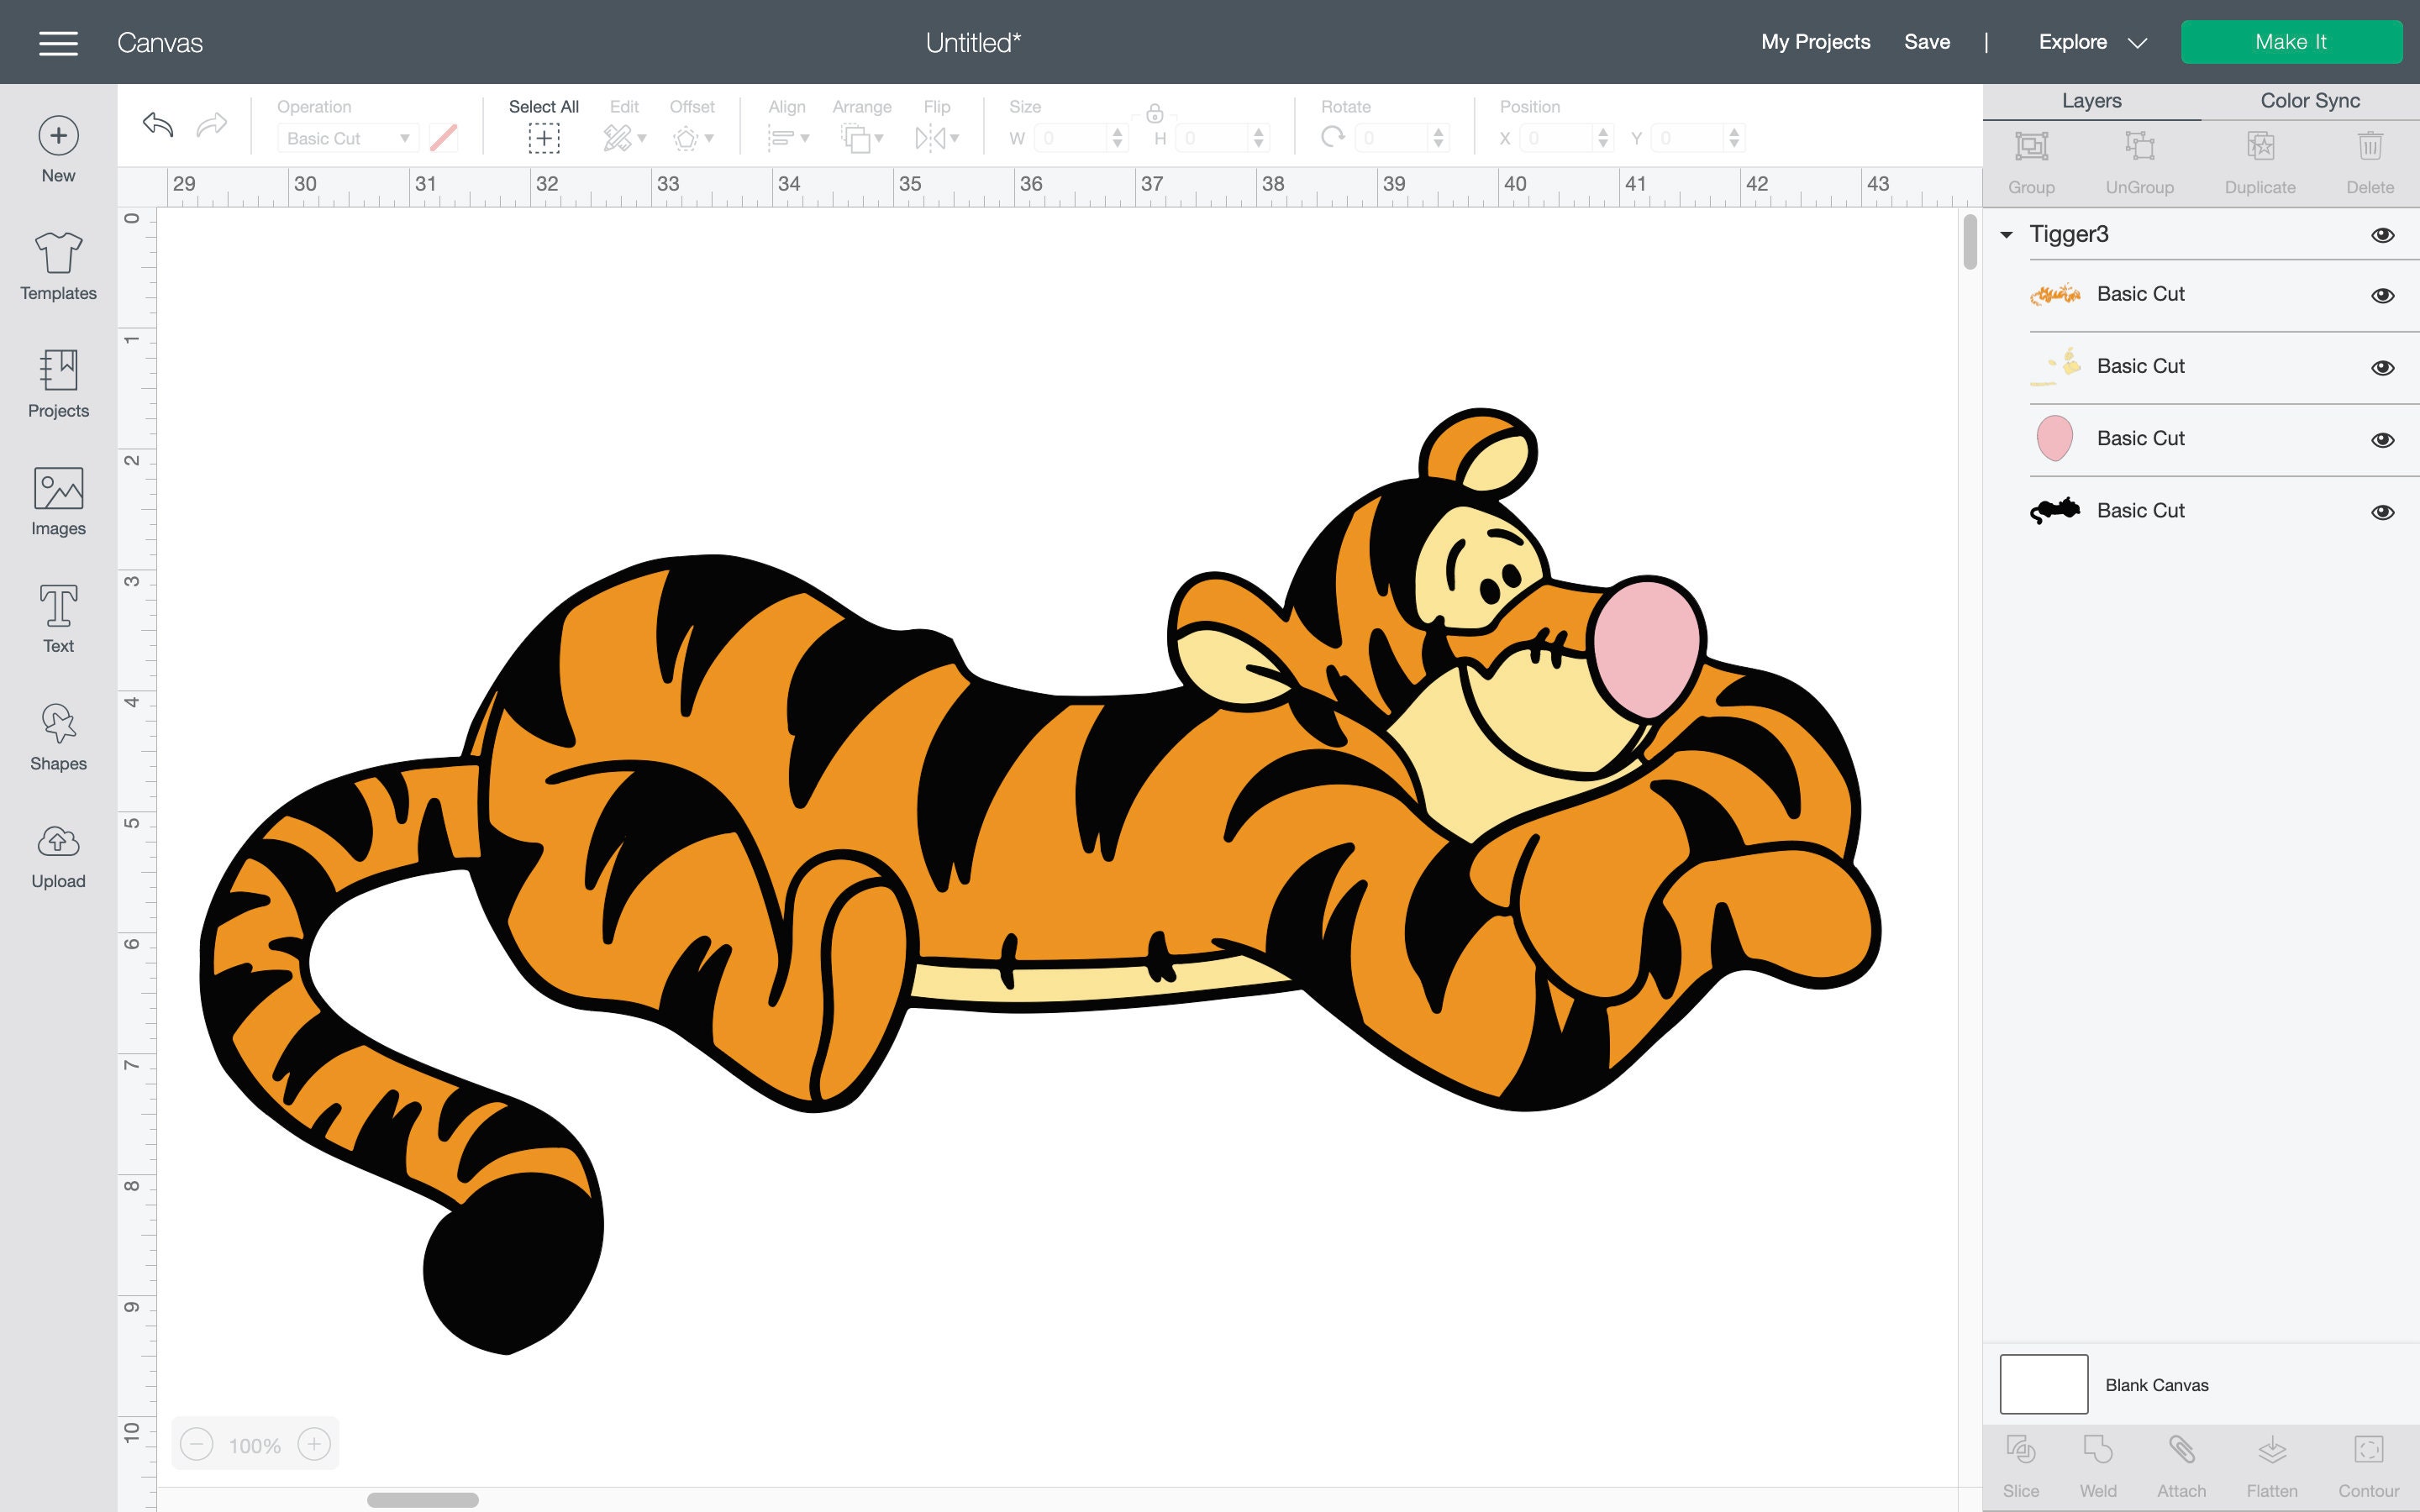Open the Flip dropdown
Image resolution: width=2420 pixels, height=1512 pixels.
(937, 138)
